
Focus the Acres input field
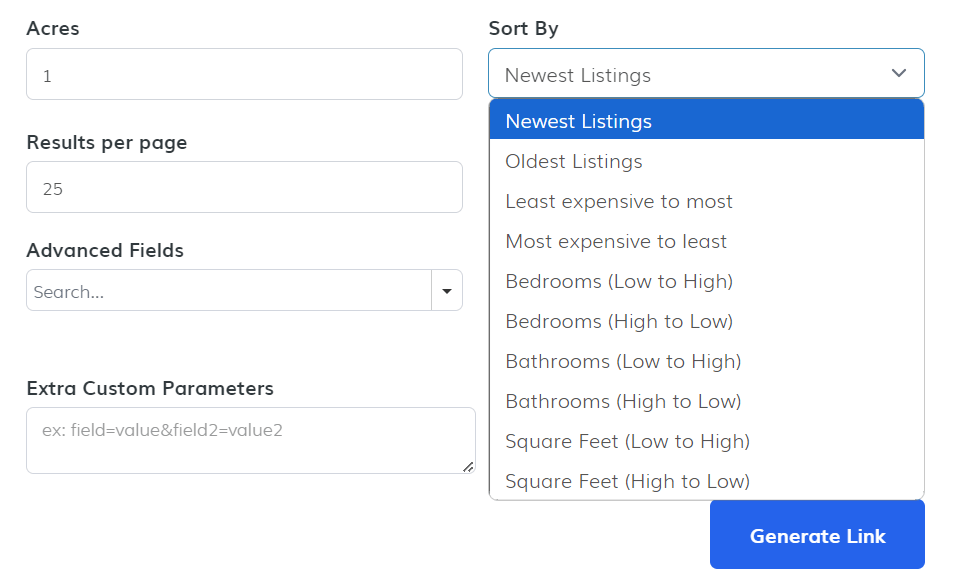[x=244, y=75]
